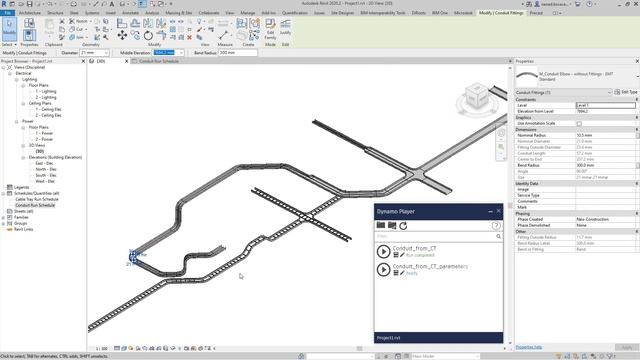Click the Dynamo Player search magnifier icon
The width and height of the screenshot is (640, 360).
tap(498, 236)
